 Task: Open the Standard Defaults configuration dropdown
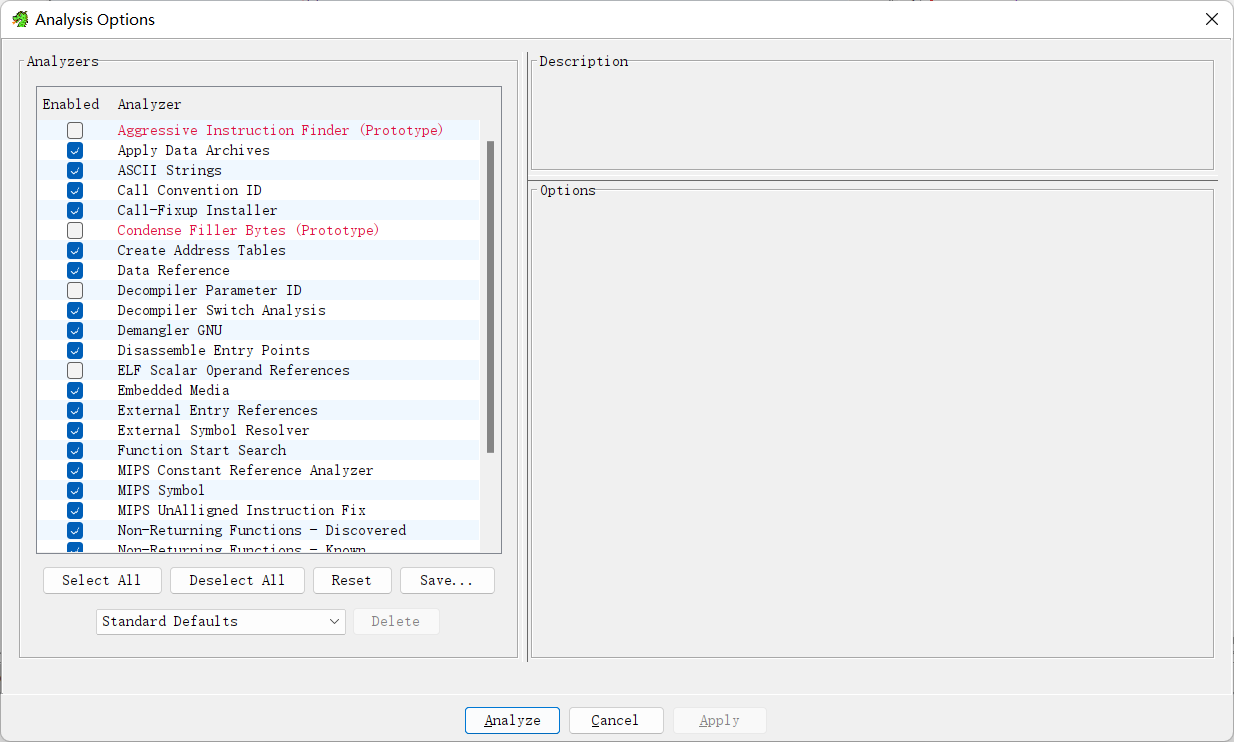click(221, 621)
